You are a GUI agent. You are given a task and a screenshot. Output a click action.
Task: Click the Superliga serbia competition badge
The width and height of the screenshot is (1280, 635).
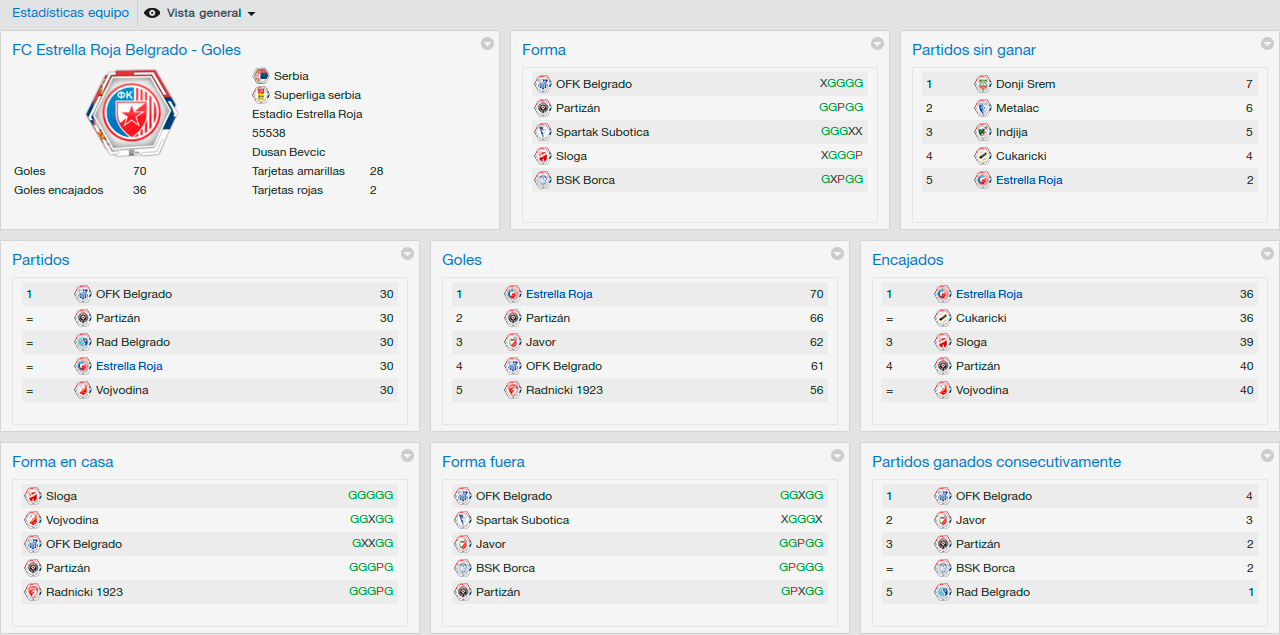point(261,95)
